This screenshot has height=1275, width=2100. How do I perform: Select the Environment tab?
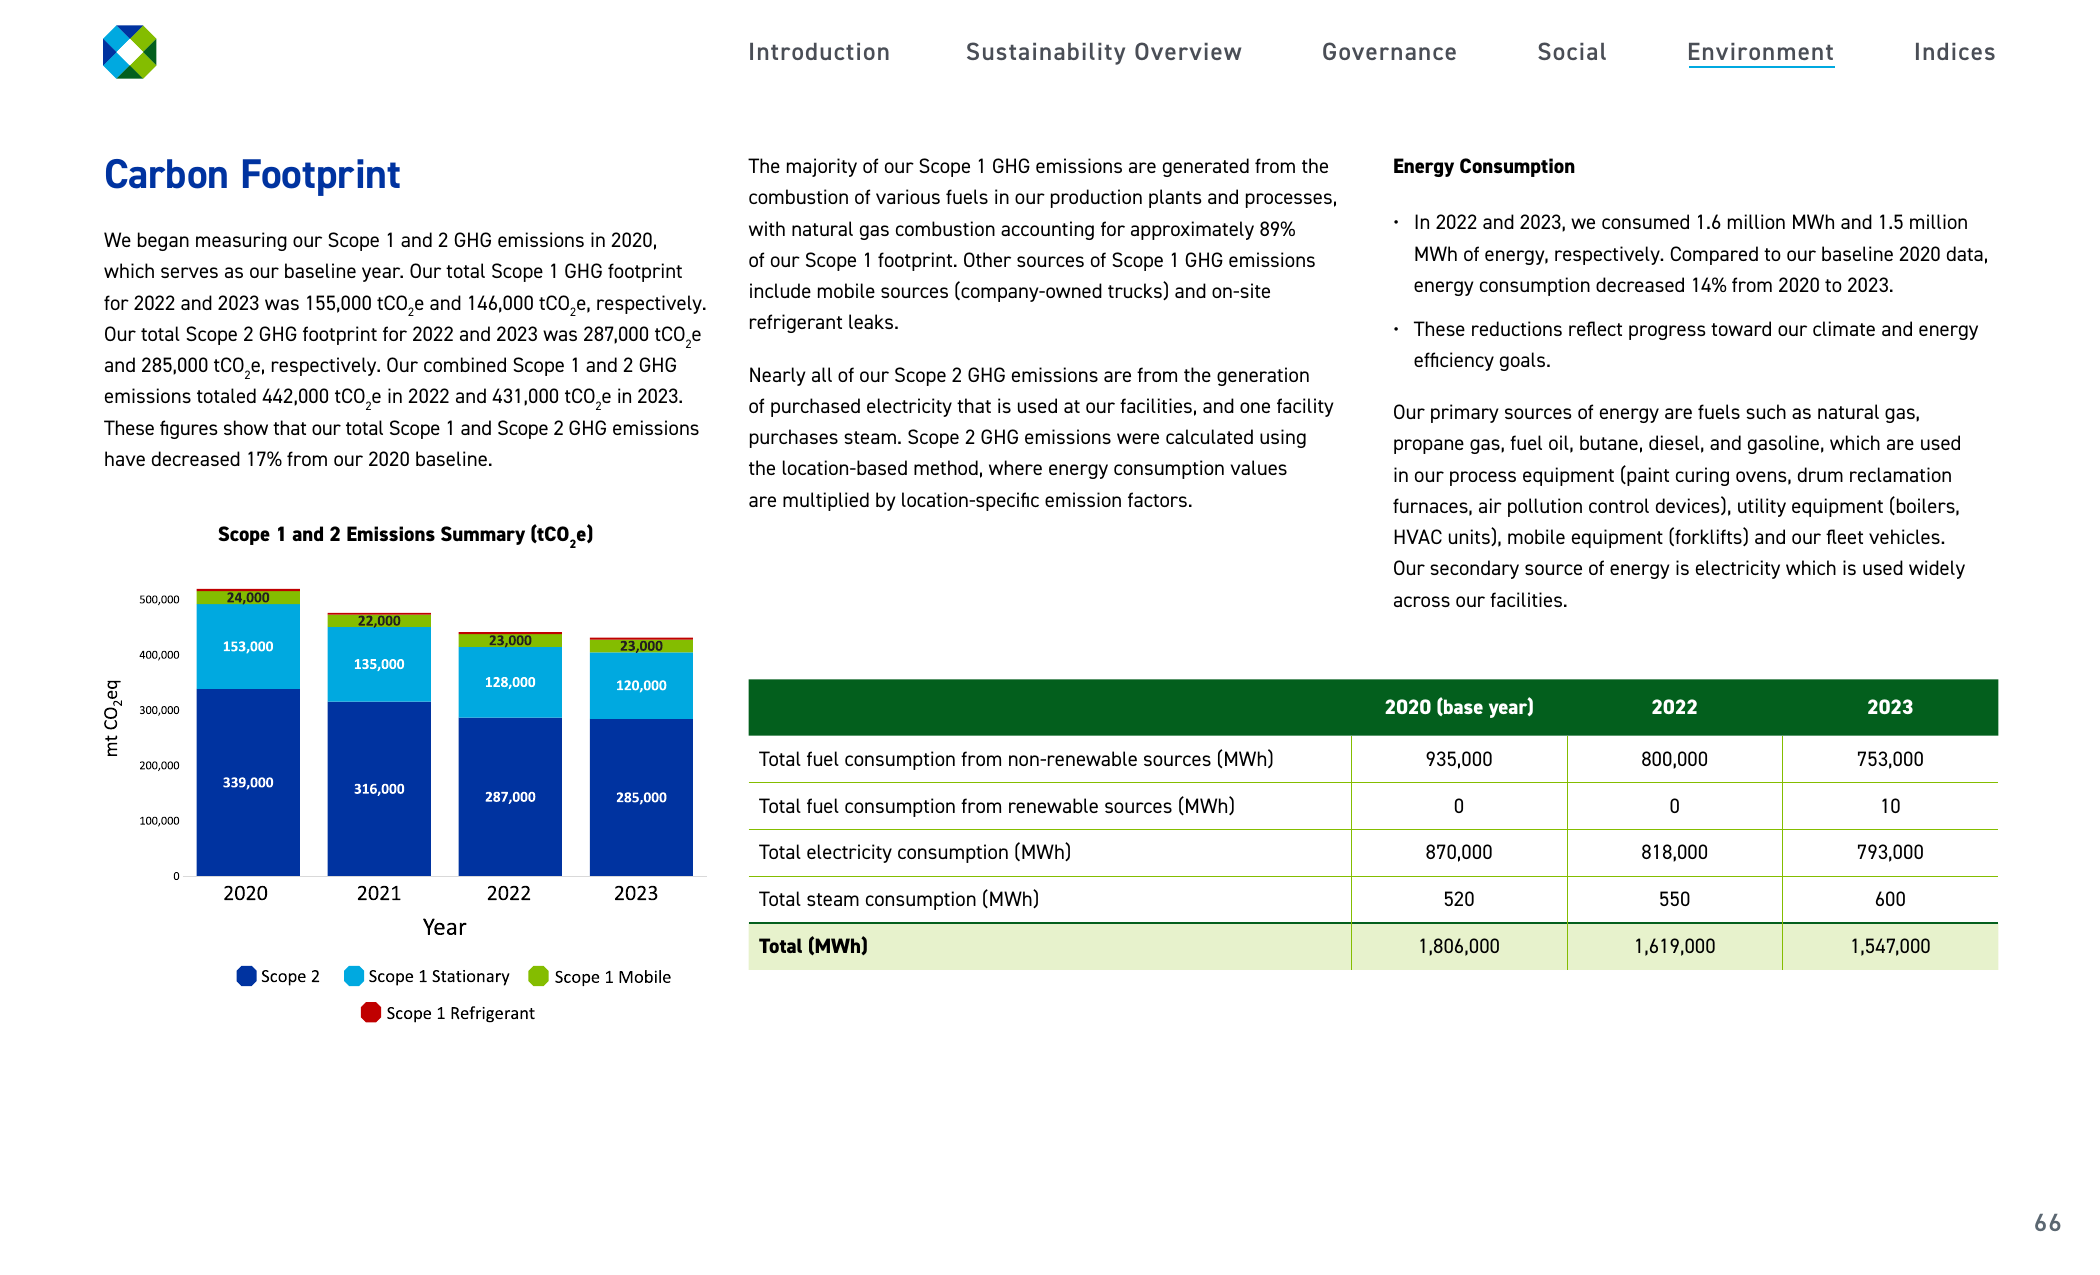(1761, 52)
